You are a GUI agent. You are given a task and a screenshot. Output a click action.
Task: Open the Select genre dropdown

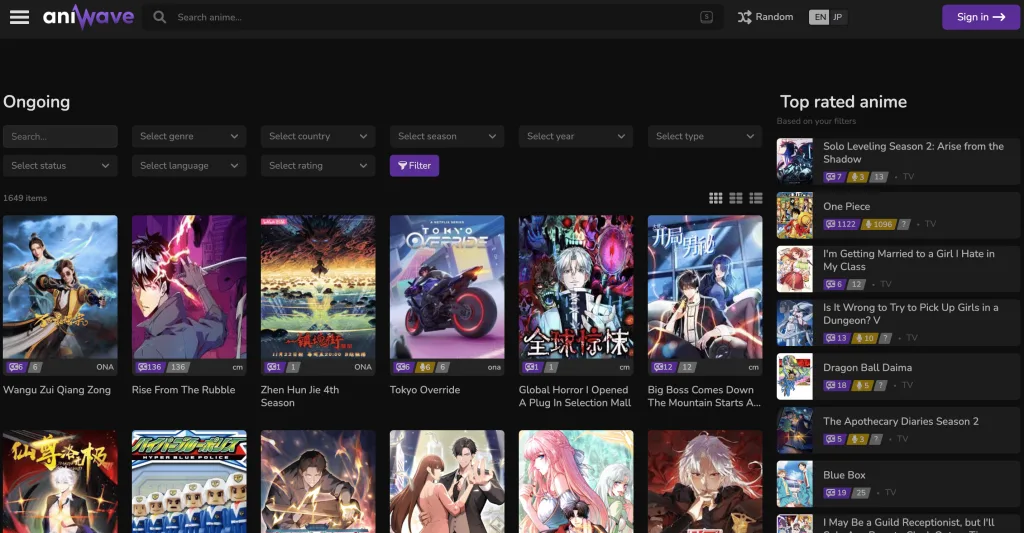[x=189, y=137]
